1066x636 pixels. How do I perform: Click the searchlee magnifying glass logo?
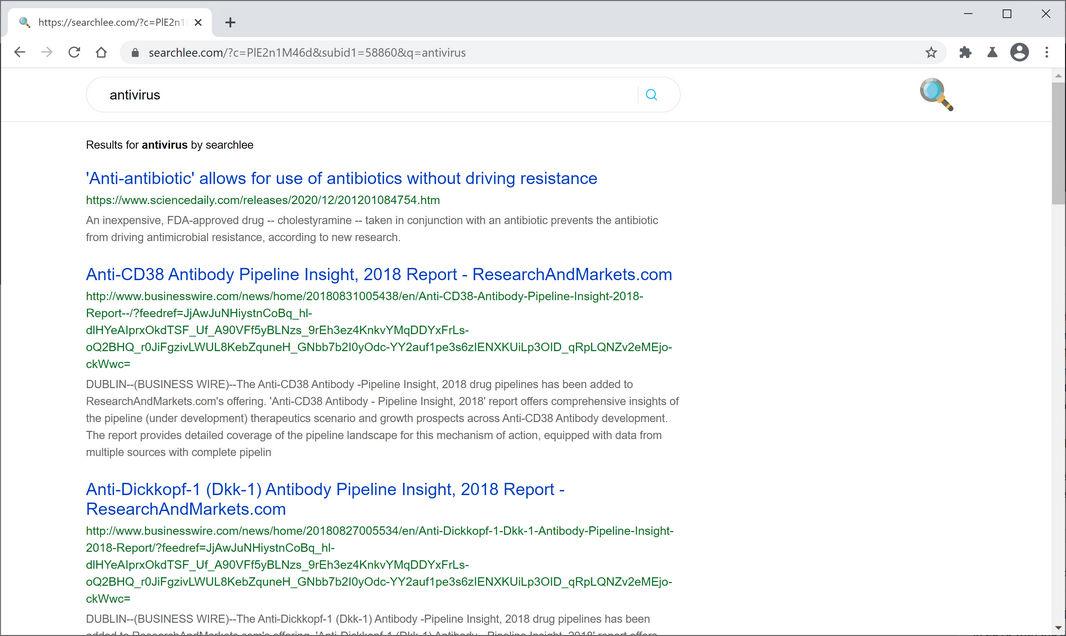pyautogui.click(x=936, y=95)
